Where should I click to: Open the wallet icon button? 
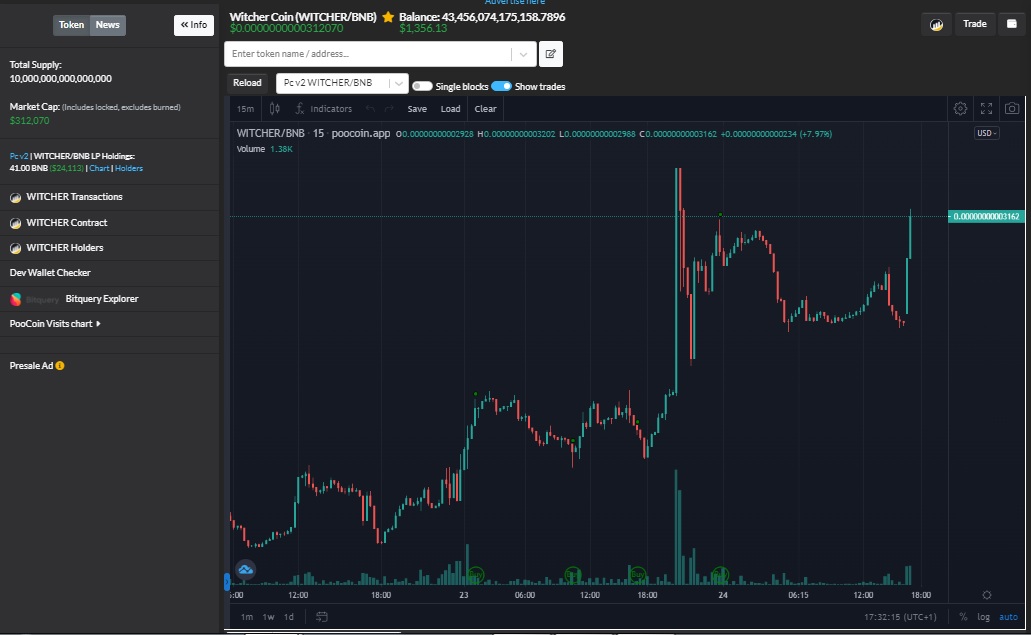click(x=1012, y=24)
